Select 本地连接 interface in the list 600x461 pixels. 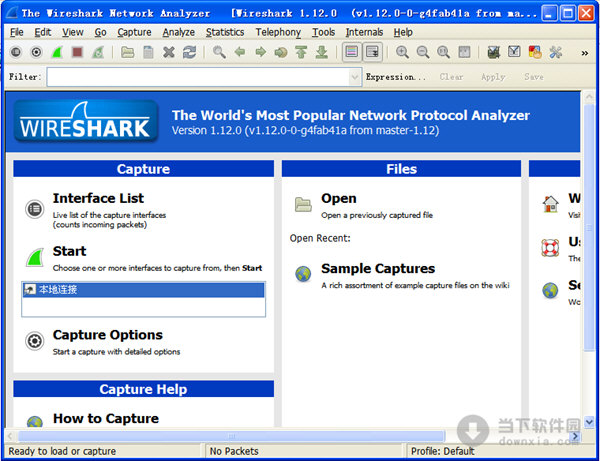click(143, 290)
